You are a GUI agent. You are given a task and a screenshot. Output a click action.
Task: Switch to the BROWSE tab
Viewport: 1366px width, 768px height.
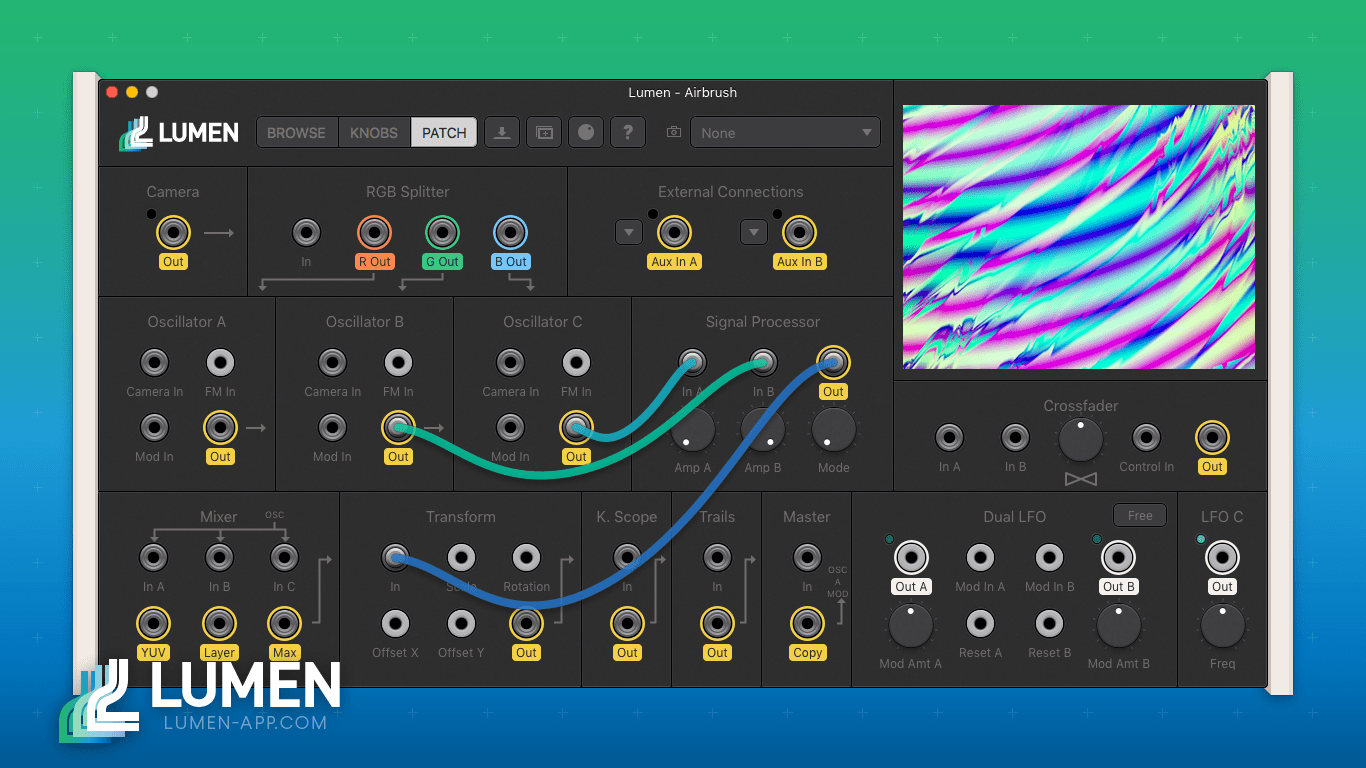[297, 131]
